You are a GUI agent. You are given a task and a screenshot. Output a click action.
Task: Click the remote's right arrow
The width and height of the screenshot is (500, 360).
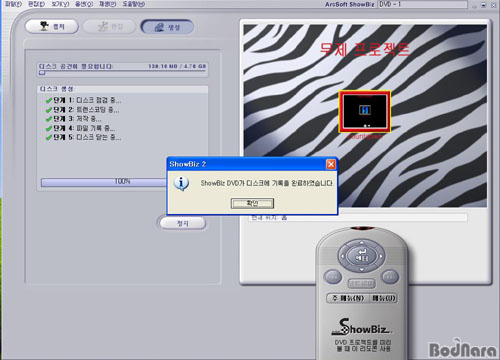click(381, 256)
